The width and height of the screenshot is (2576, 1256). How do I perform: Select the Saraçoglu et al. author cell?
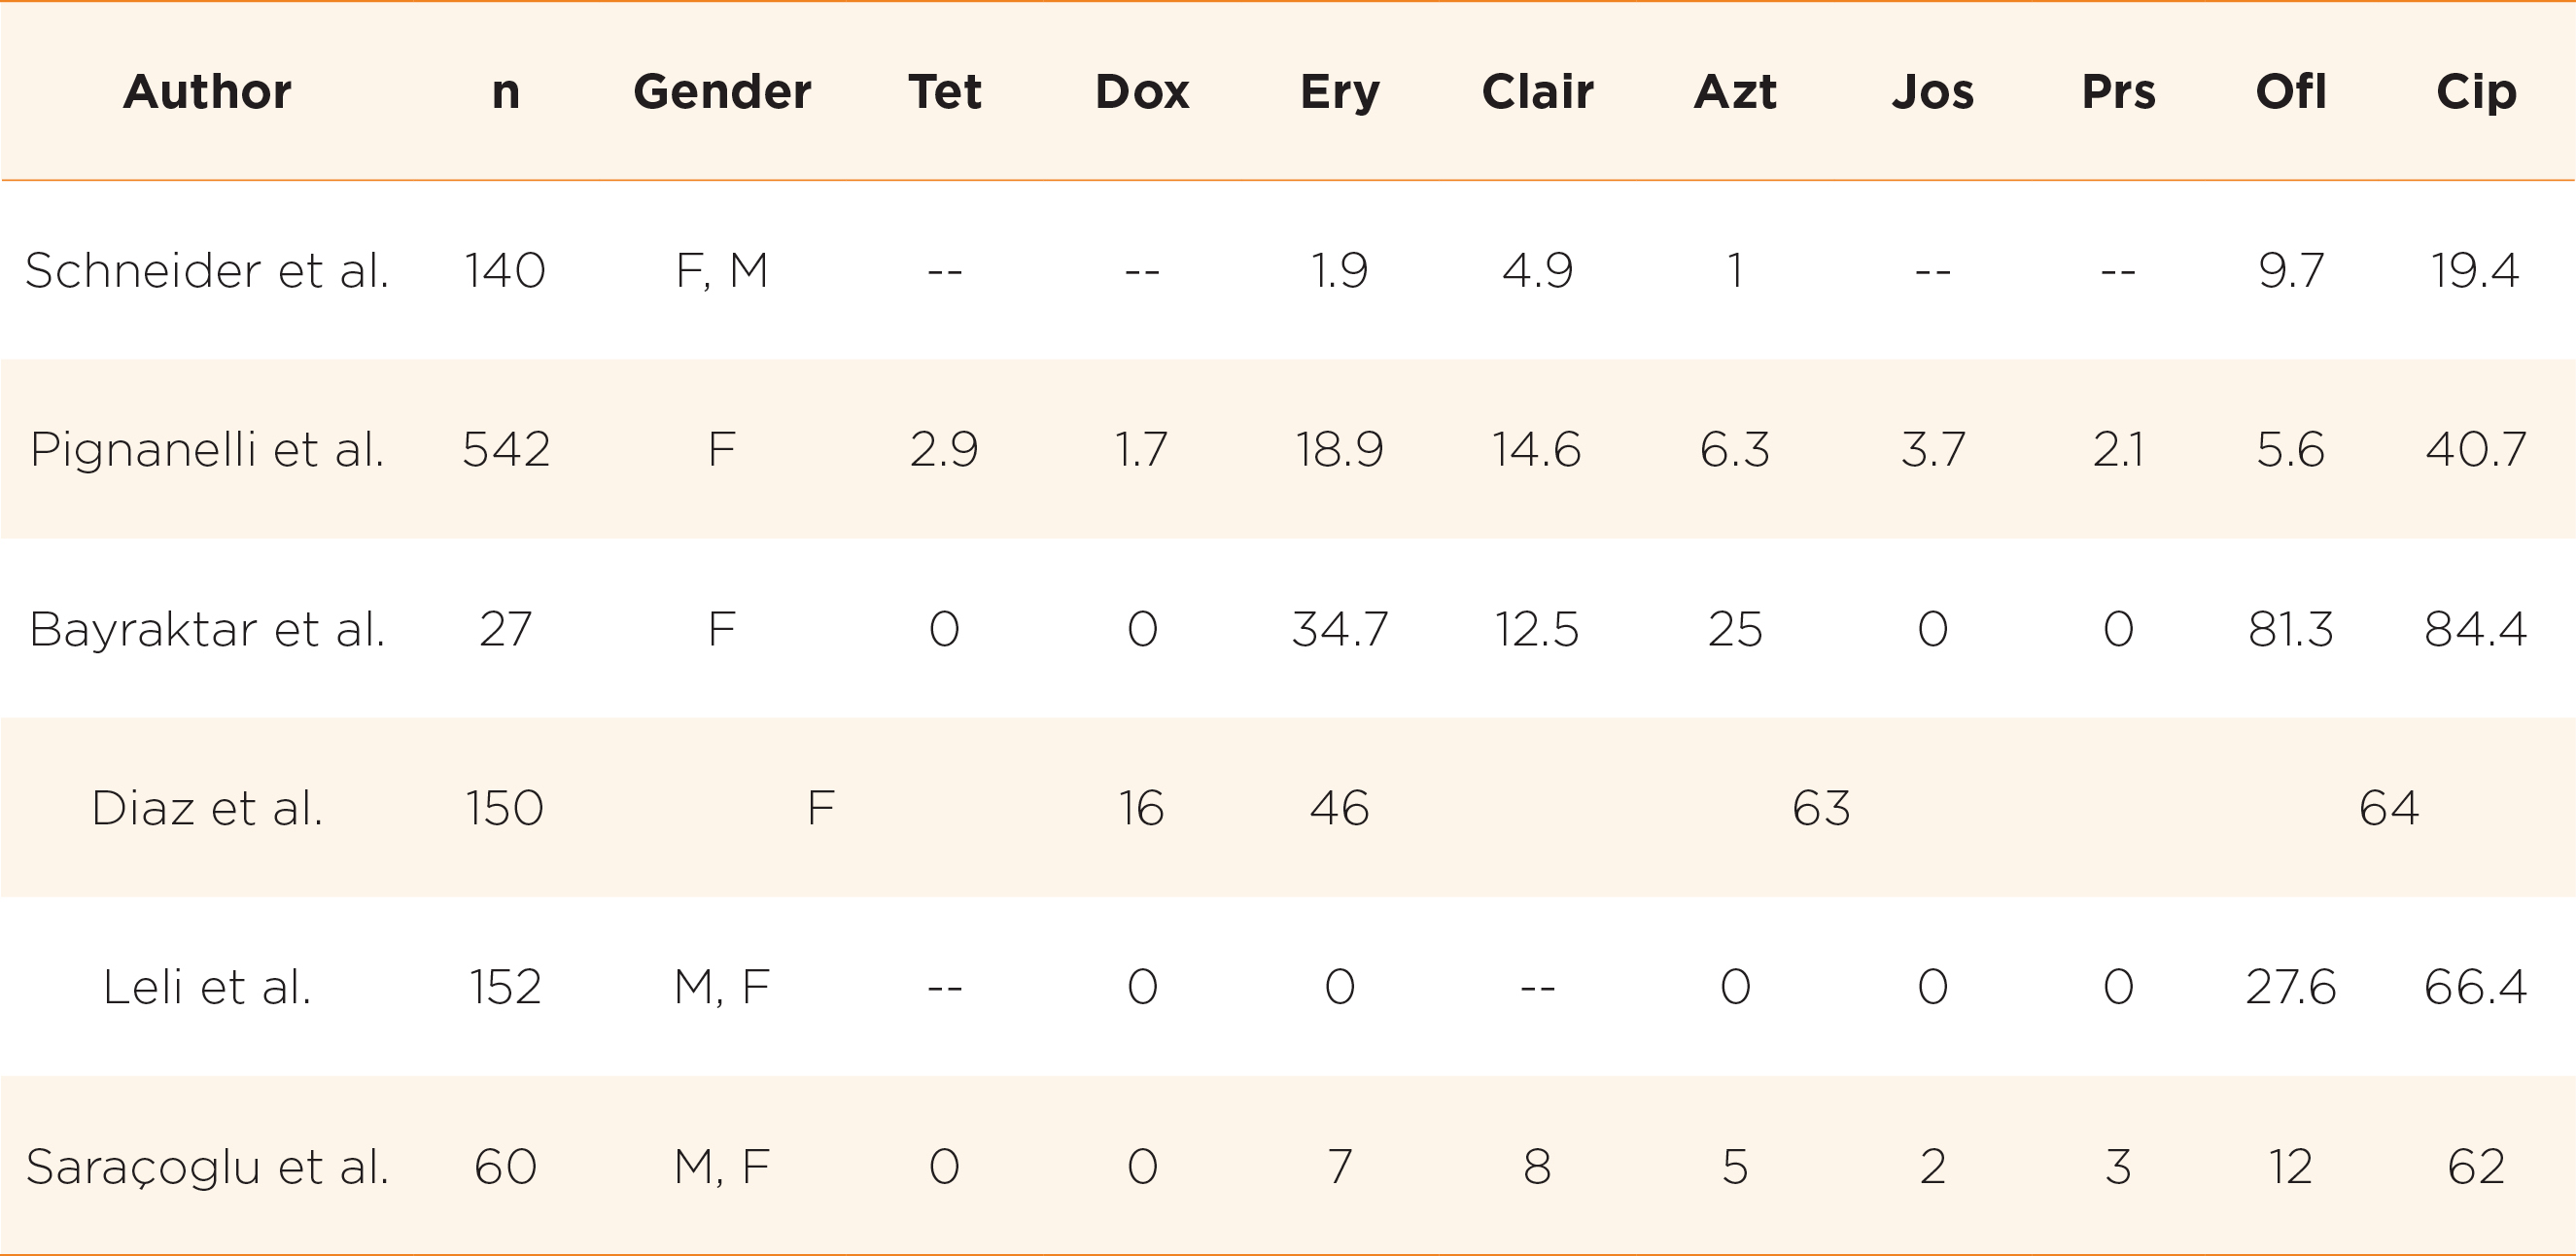pos(207,1167)
